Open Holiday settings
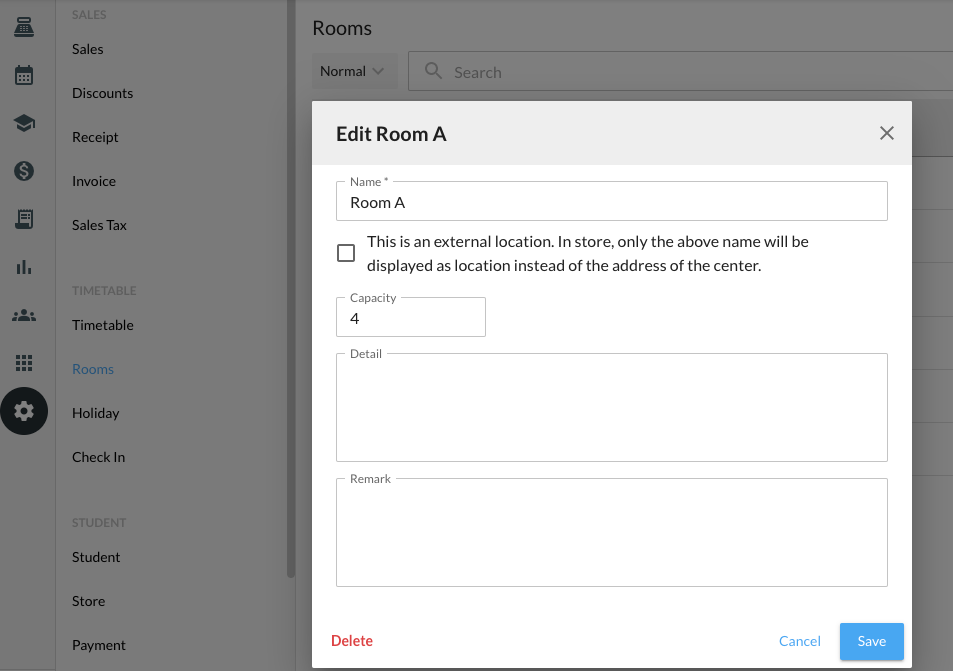The width and height of the screenshot is (953, 671). pyautogui.click(x=95, y=413)
